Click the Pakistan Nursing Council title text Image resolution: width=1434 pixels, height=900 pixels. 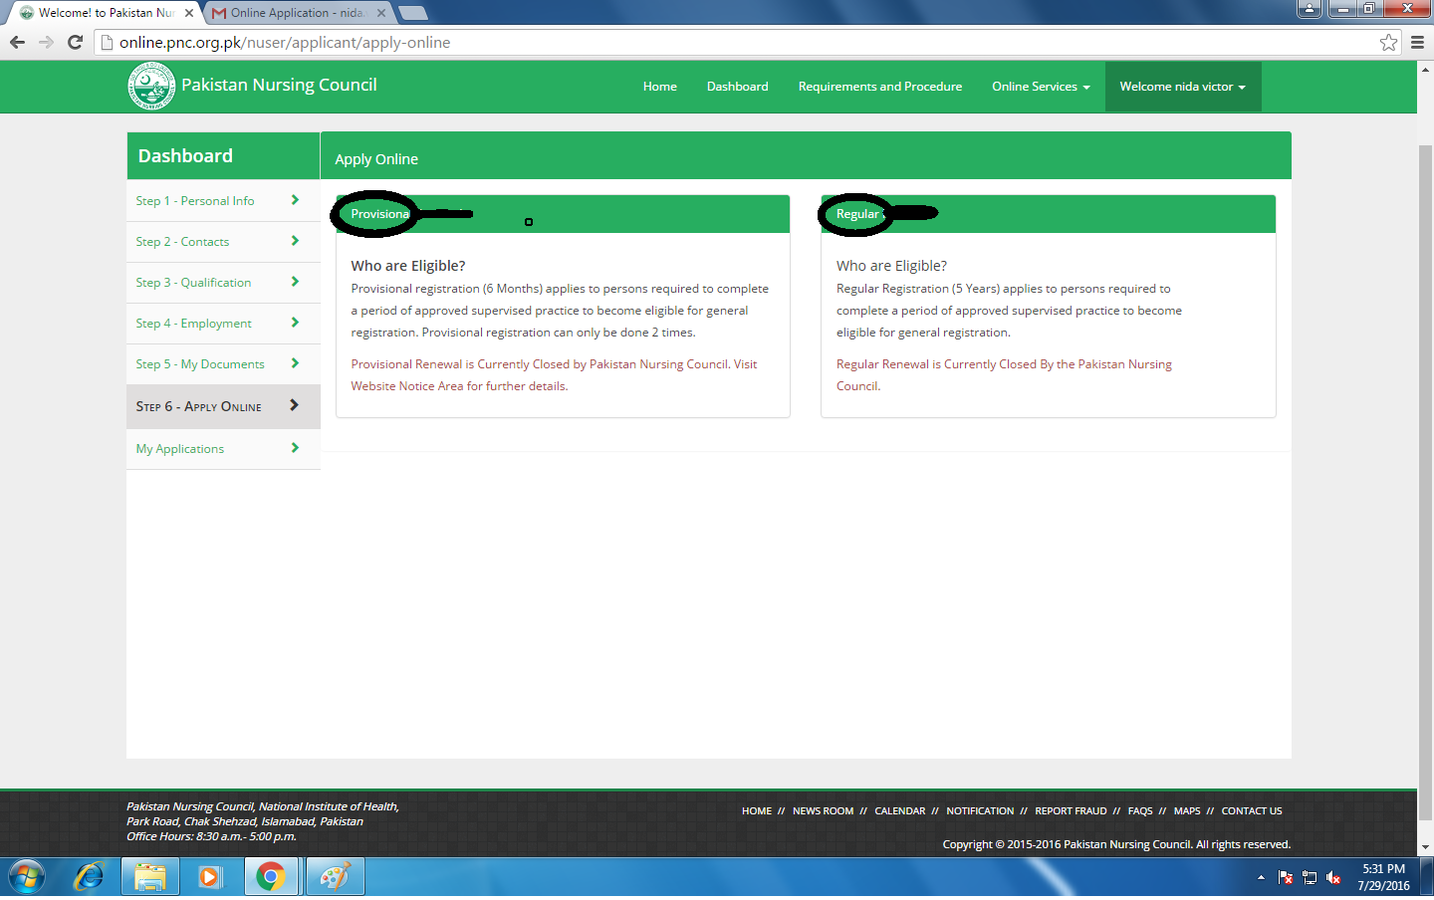point(279,85)
